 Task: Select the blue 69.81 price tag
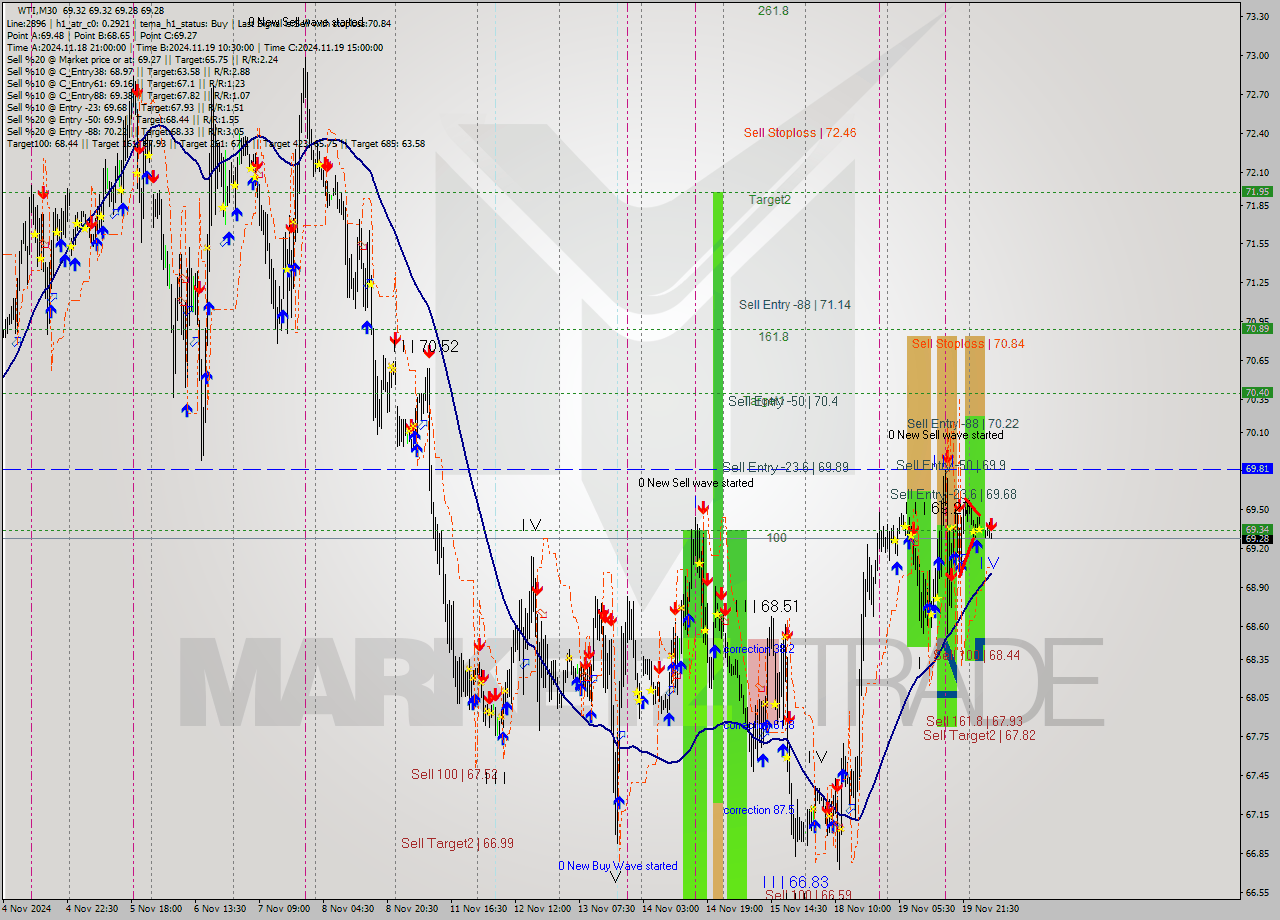[x=1257, y=468]
